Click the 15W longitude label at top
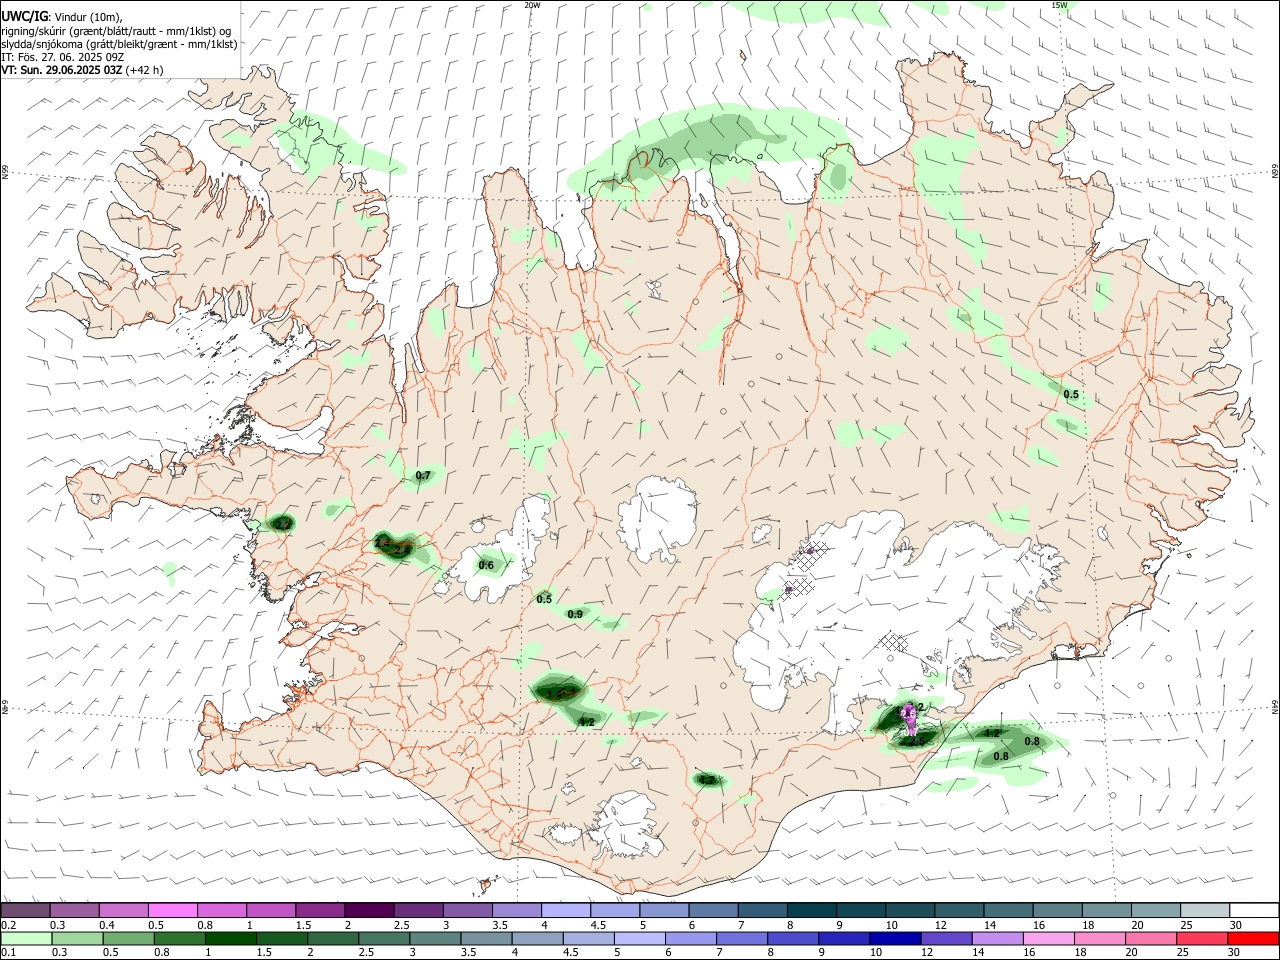Image resolution: width=1280 pixels, height=960 pixels. coord(1059,5)
